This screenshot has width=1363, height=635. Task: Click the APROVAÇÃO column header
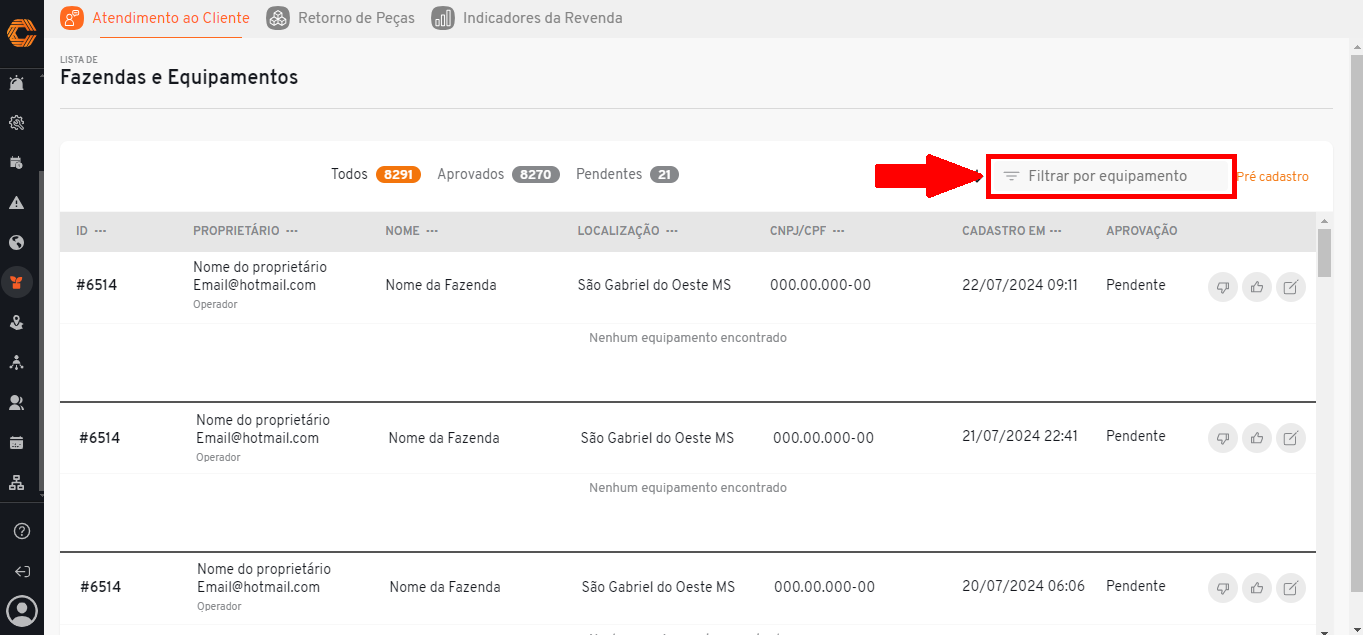(x=1141, y=231)
